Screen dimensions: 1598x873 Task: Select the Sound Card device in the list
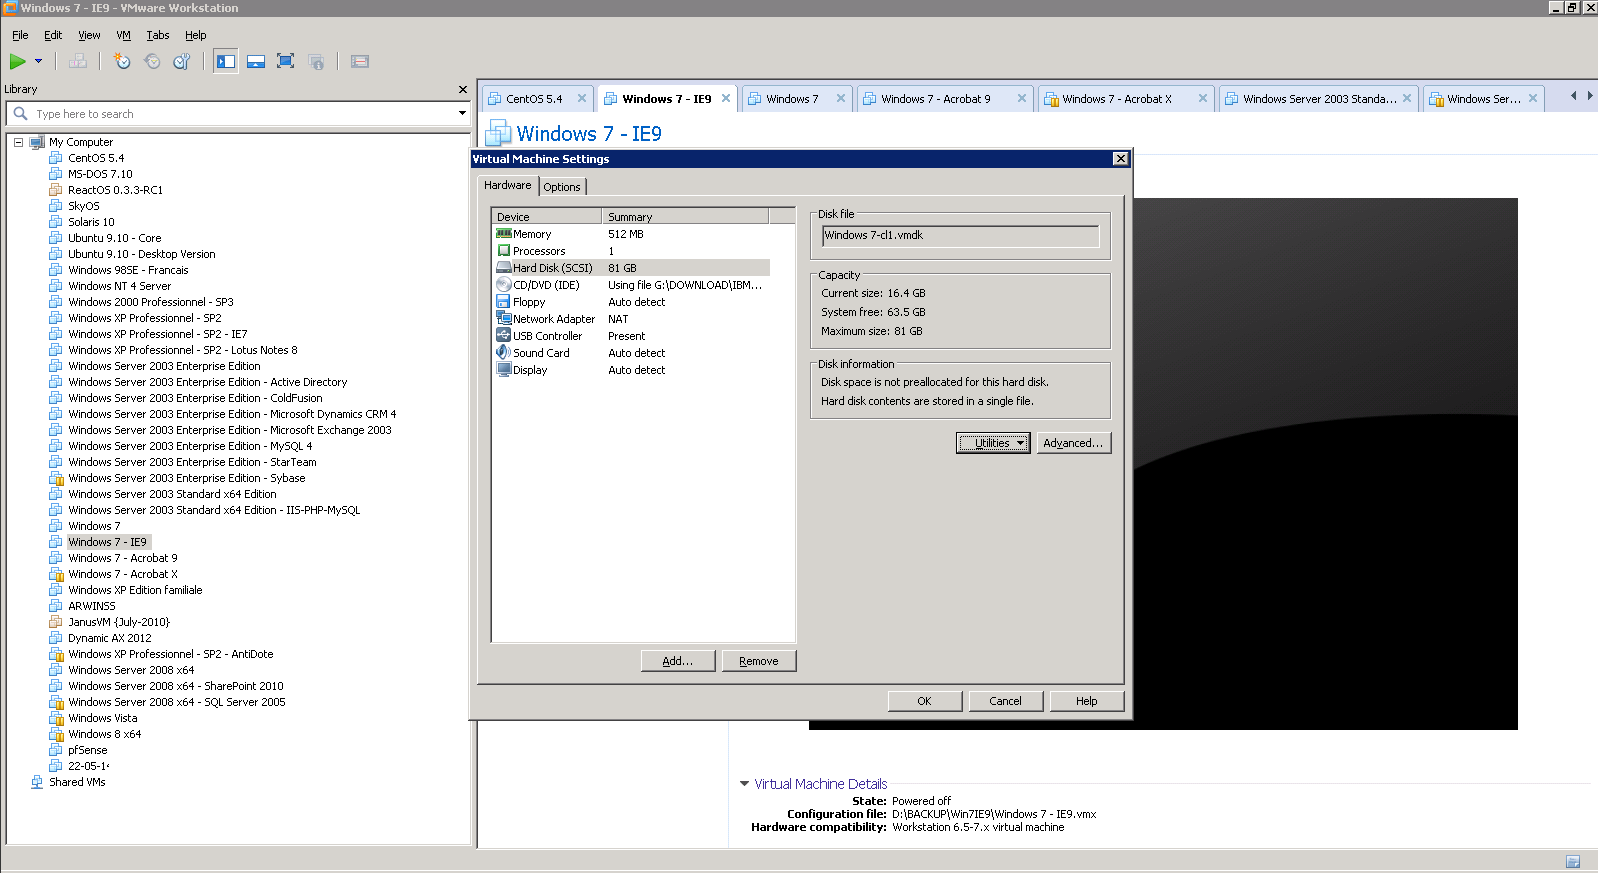(540, 353)
